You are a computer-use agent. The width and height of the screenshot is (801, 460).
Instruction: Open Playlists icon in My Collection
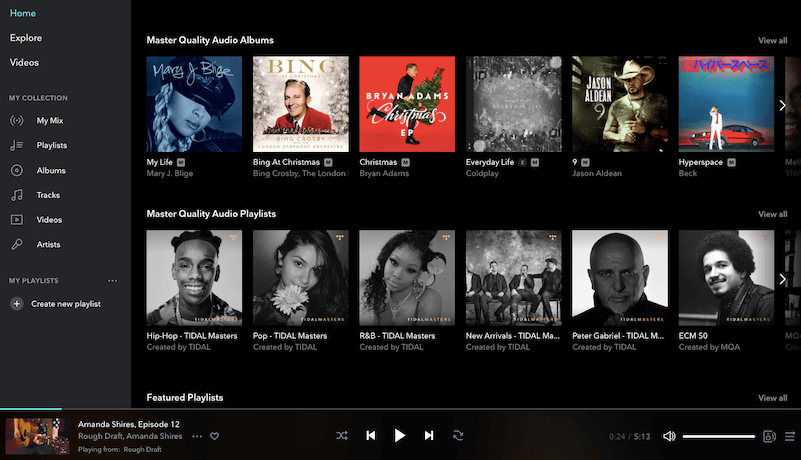[x=17, y=146]
